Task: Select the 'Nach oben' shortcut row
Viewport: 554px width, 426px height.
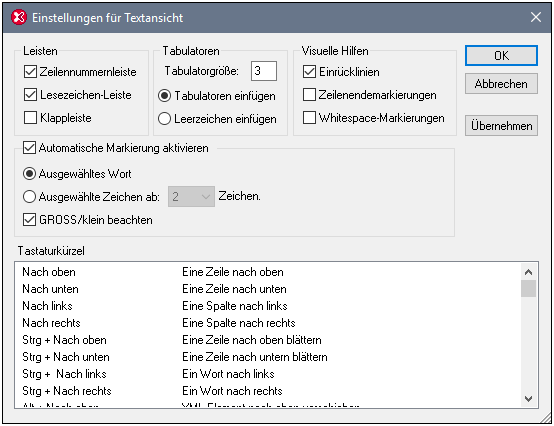Action: [268, 272]
